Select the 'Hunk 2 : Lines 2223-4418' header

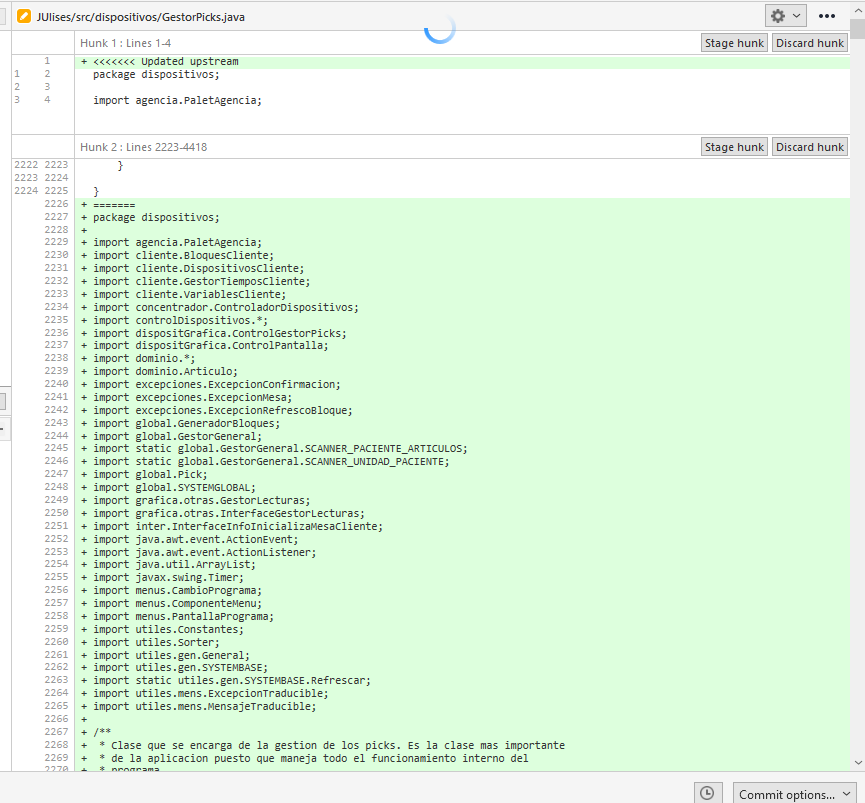[143, 147]
